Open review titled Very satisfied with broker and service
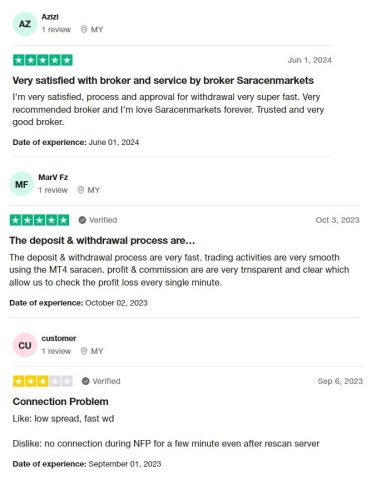 pos(163,80)
